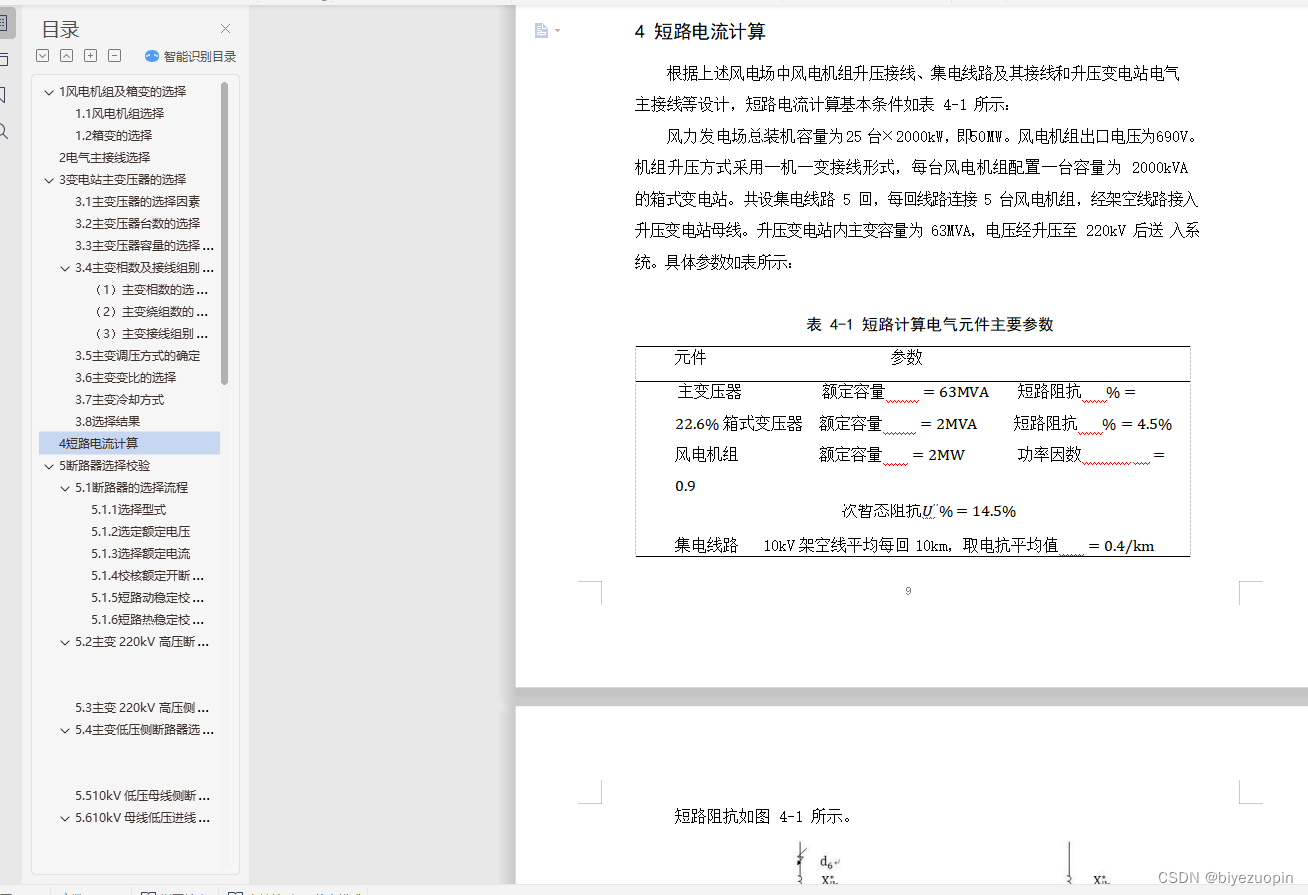Click the document heading 4 短路电流计算
The width and height of the screenshot is (1308, 895).
point(700,32)
